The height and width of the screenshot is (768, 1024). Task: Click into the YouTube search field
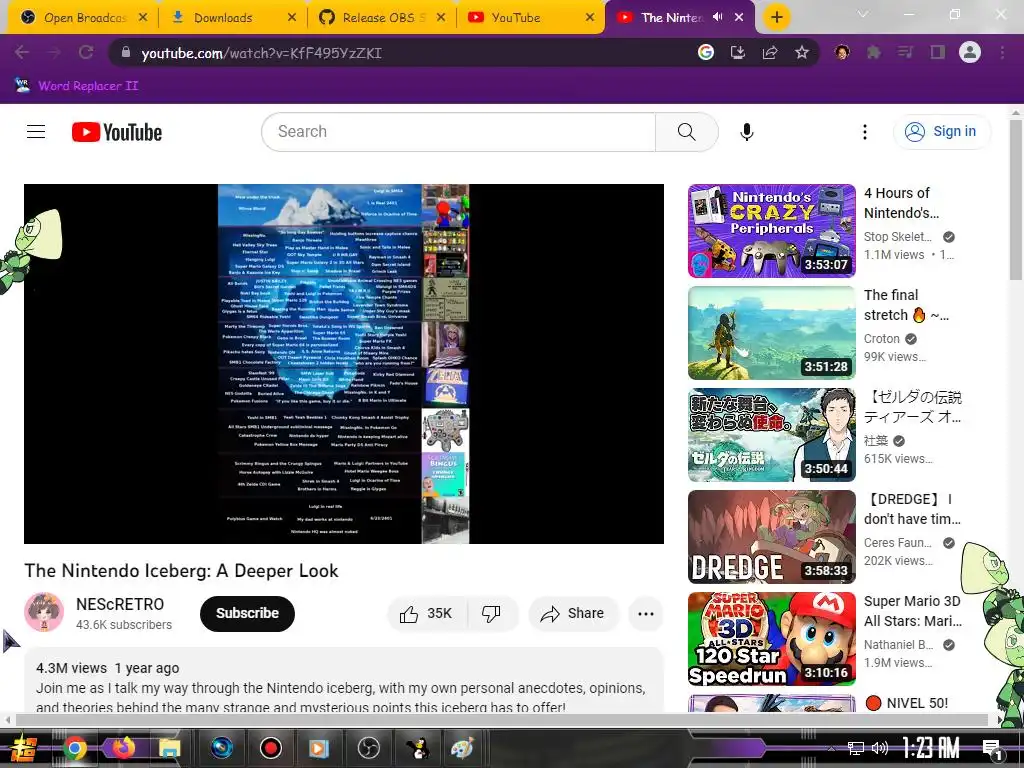pyautogui.click(x=458, y=132)
